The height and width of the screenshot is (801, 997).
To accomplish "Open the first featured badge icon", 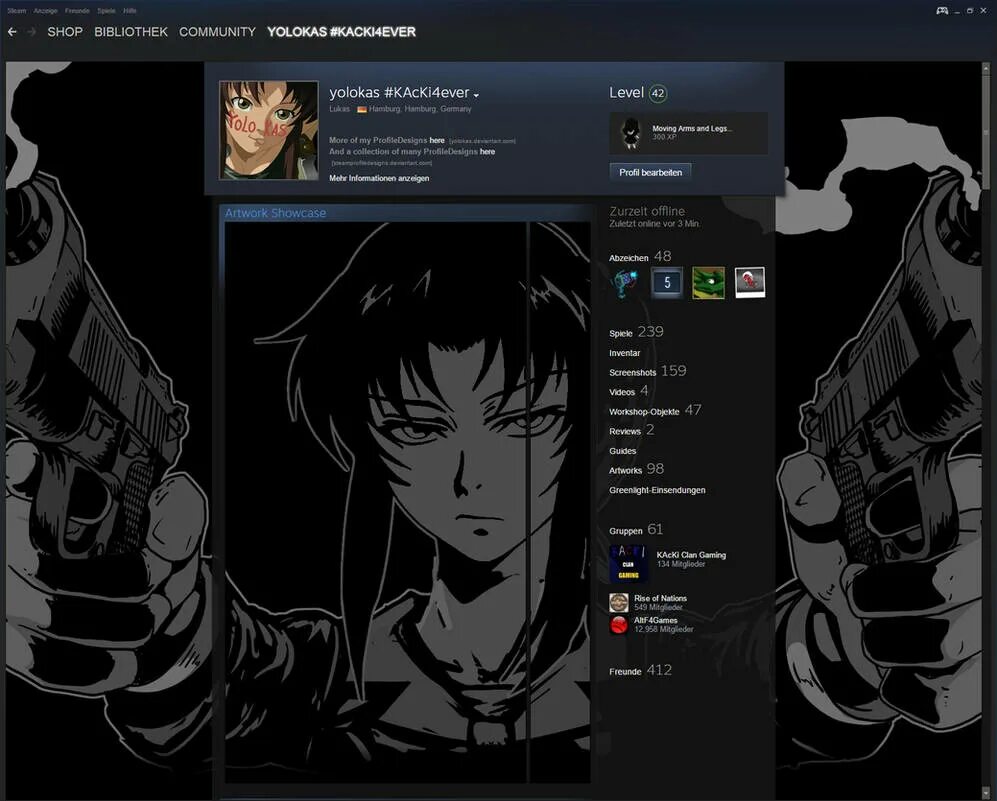I will (626, 283).
